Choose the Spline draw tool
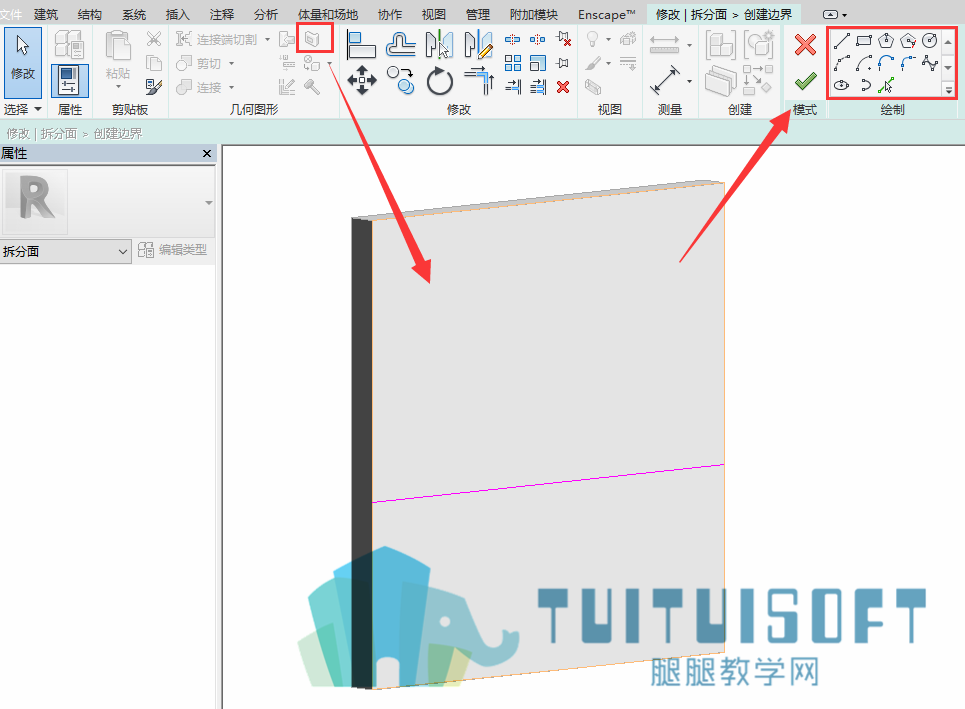The height and width of the screenshot is (709, 965). (929, 63)
